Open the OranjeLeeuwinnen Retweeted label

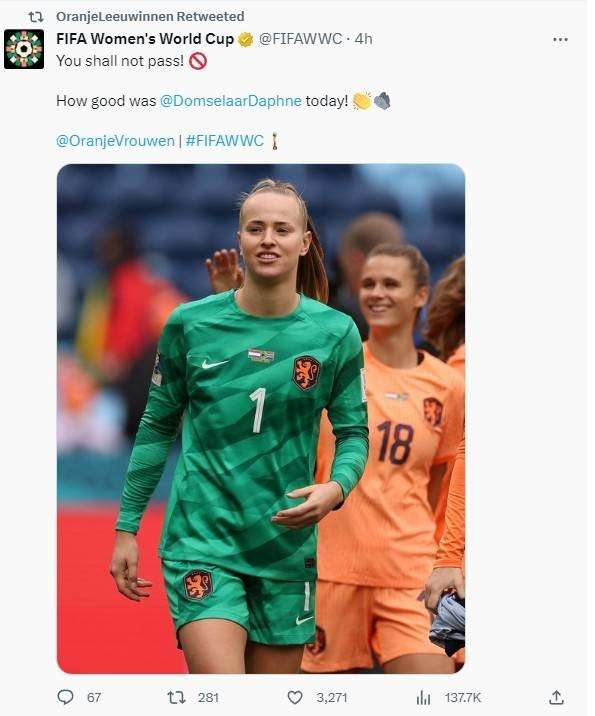click(x=150, y=16)
